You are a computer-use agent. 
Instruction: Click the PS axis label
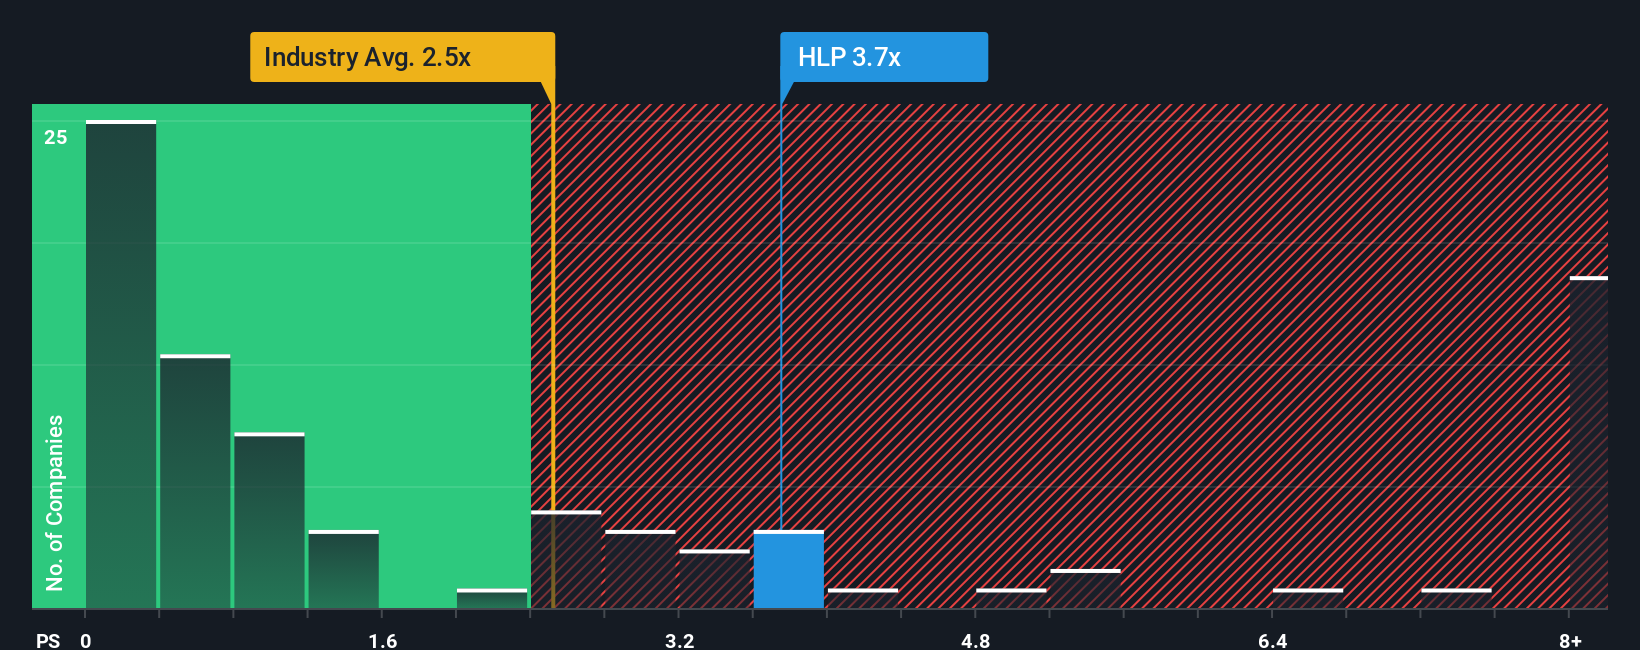click(48, 640)
